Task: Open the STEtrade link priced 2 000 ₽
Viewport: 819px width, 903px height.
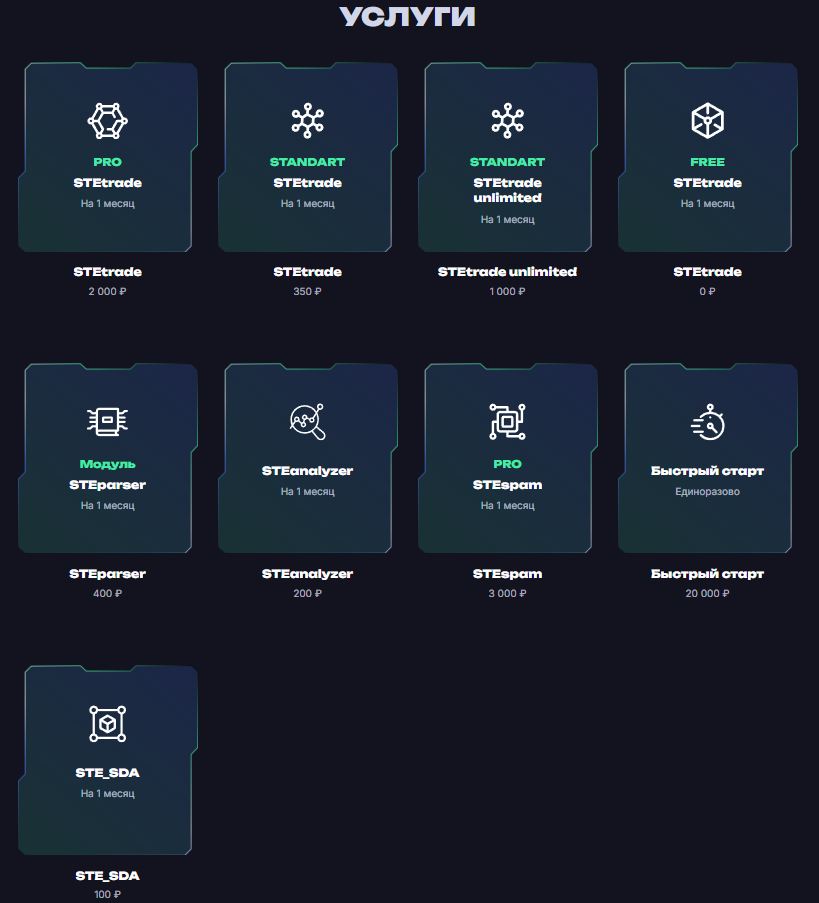Action: pos(108,272)
